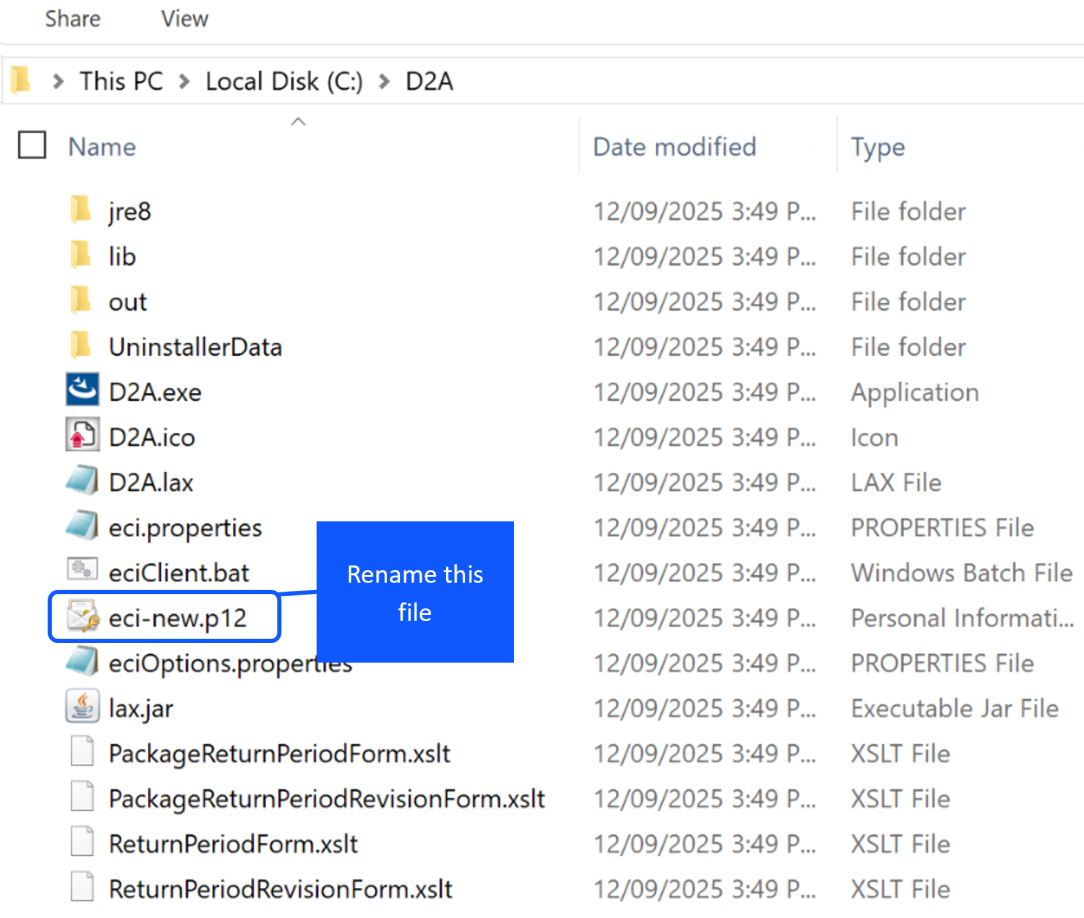
Task: Click the Type column header
Action: coord(877,147)
